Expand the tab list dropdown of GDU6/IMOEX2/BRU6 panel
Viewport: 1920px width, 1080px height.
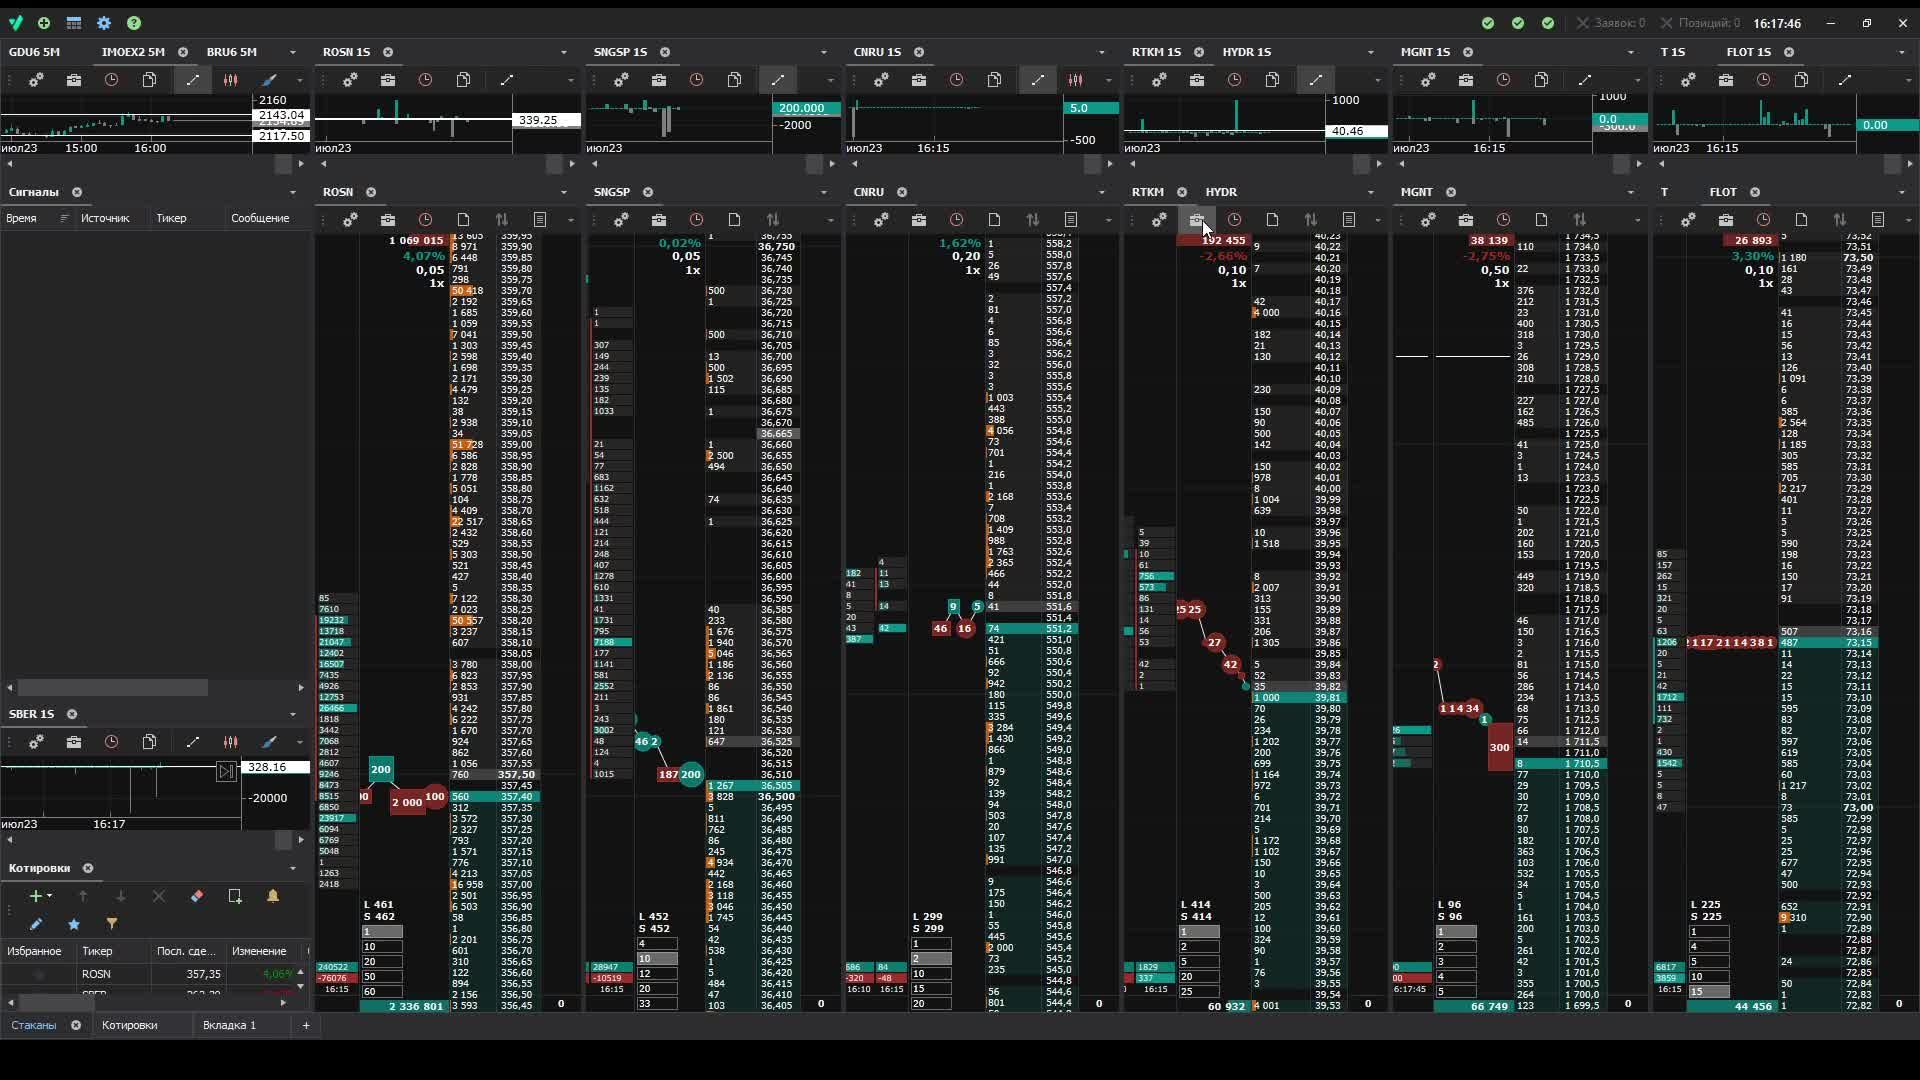pyautogui.click(x=293, y=52)
